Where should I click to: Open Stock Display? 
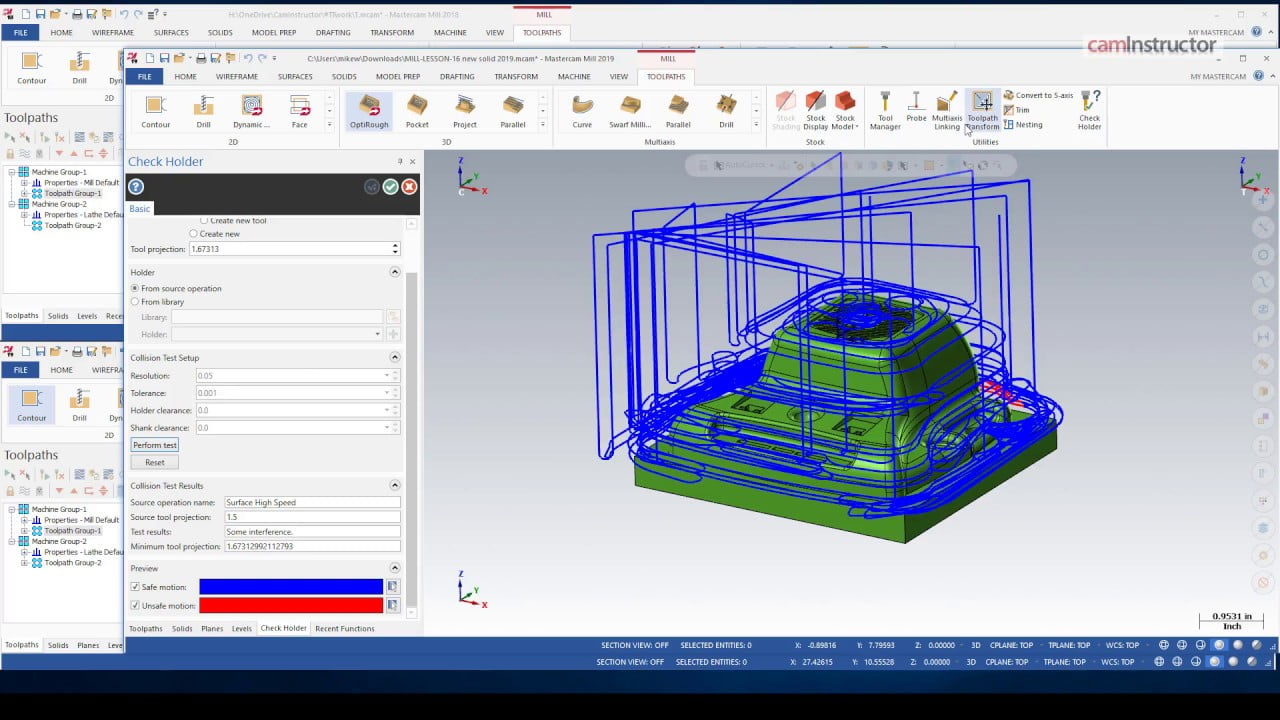click(x=816, y=111)
